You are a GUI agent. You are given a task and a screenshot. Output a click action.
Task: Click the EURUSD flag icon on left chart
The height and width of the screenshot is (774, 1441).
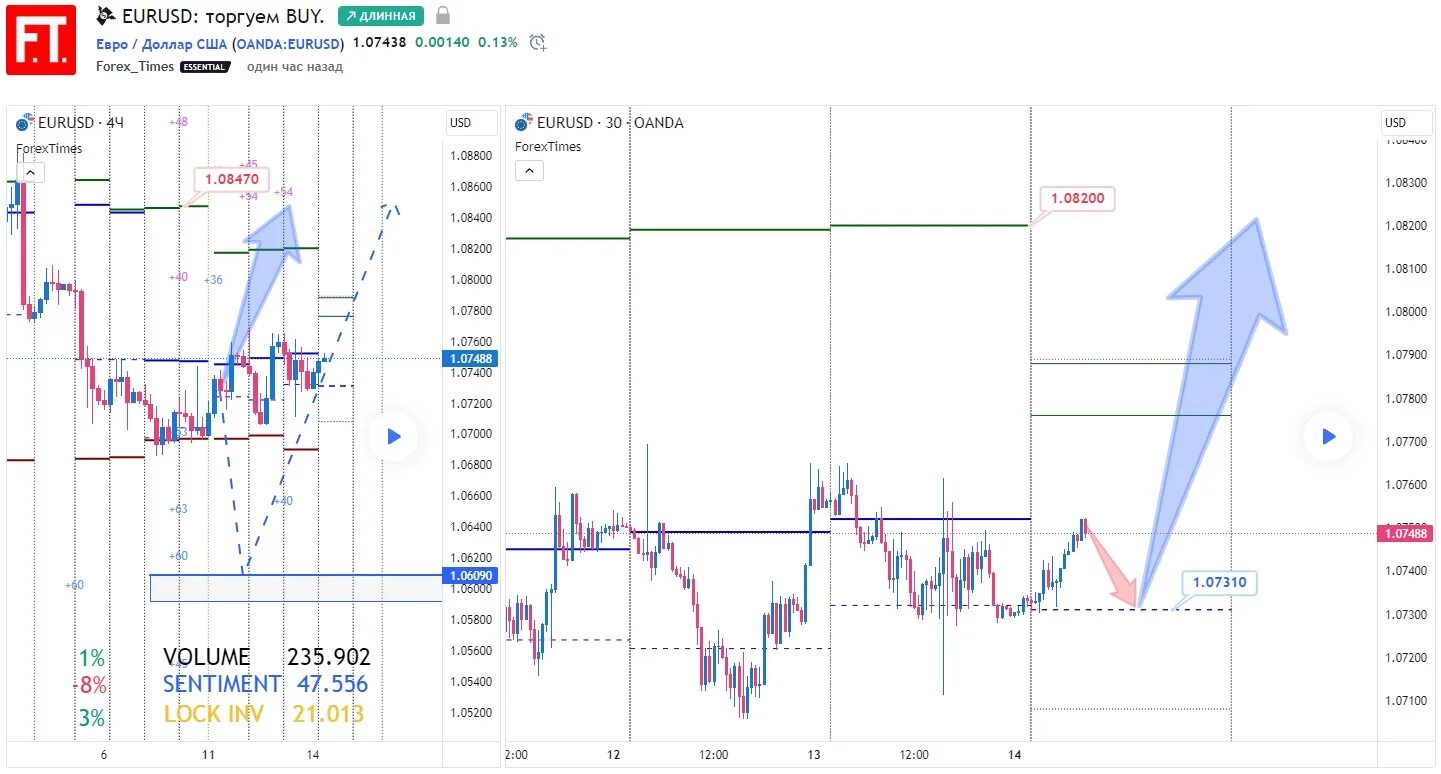(25, 123)
